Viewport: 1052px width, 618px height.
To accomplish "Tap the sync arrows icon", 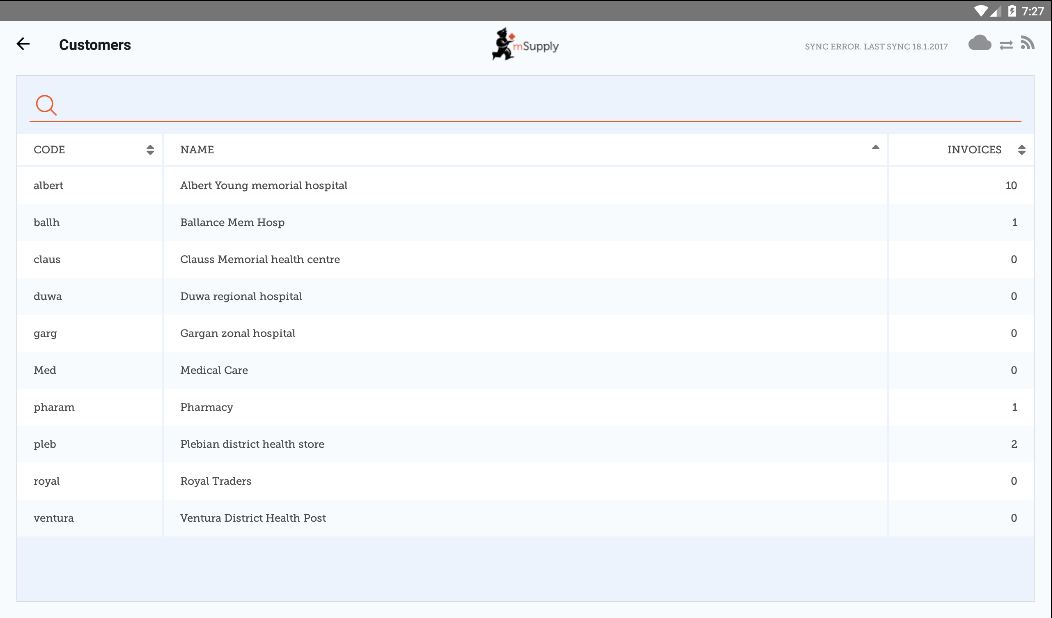I will click(1006, 45).
